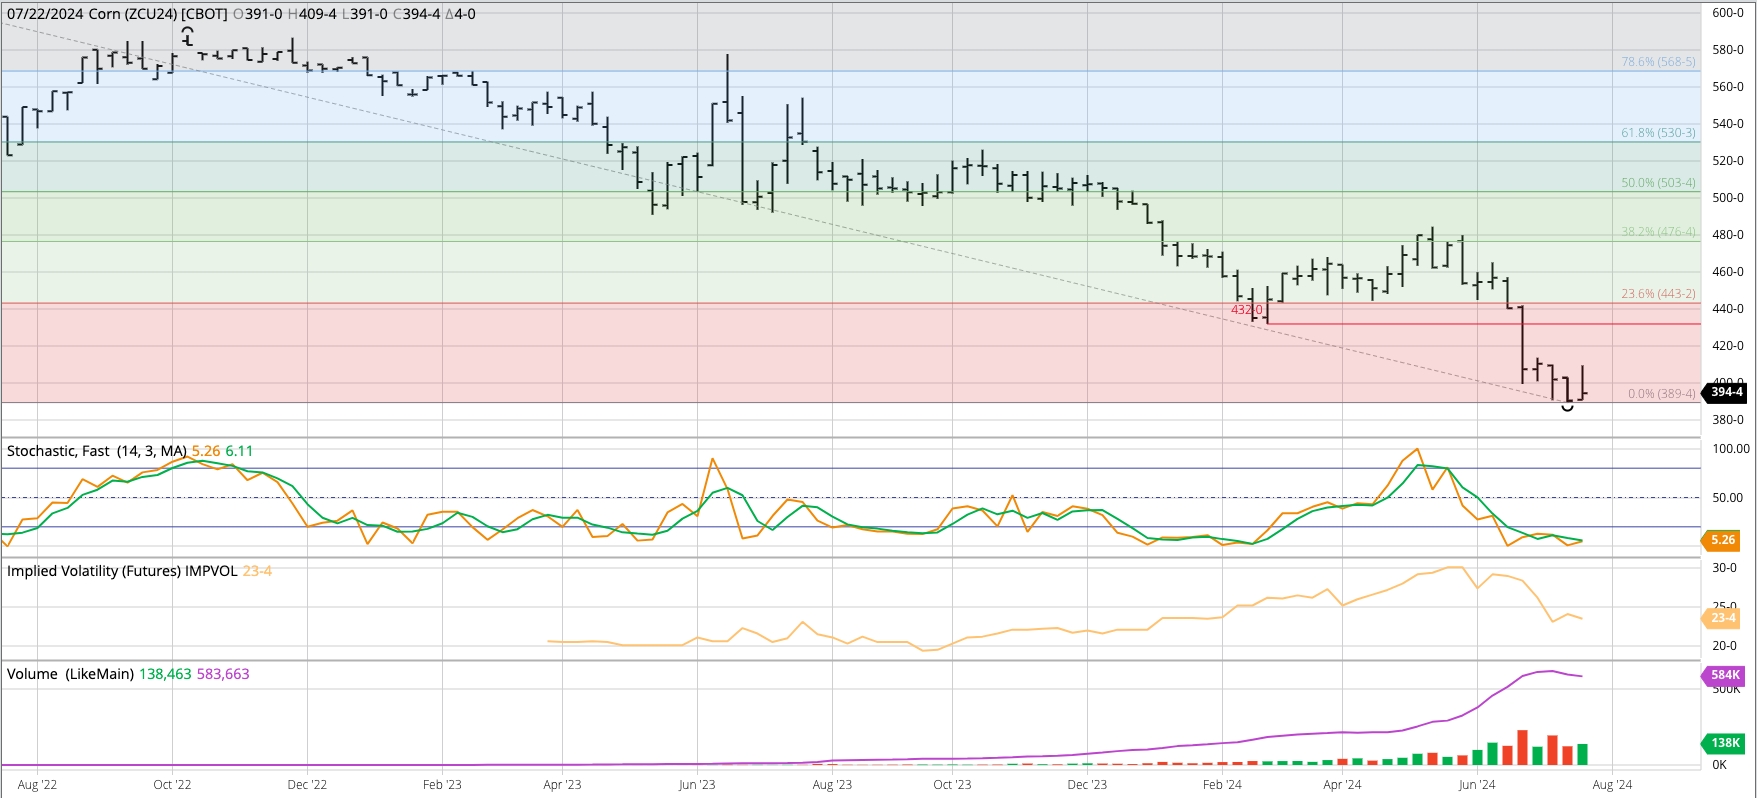Click the 23.6% (443-2) retracement label
The image size is (1757, 798).
(x=1658, y=294)
